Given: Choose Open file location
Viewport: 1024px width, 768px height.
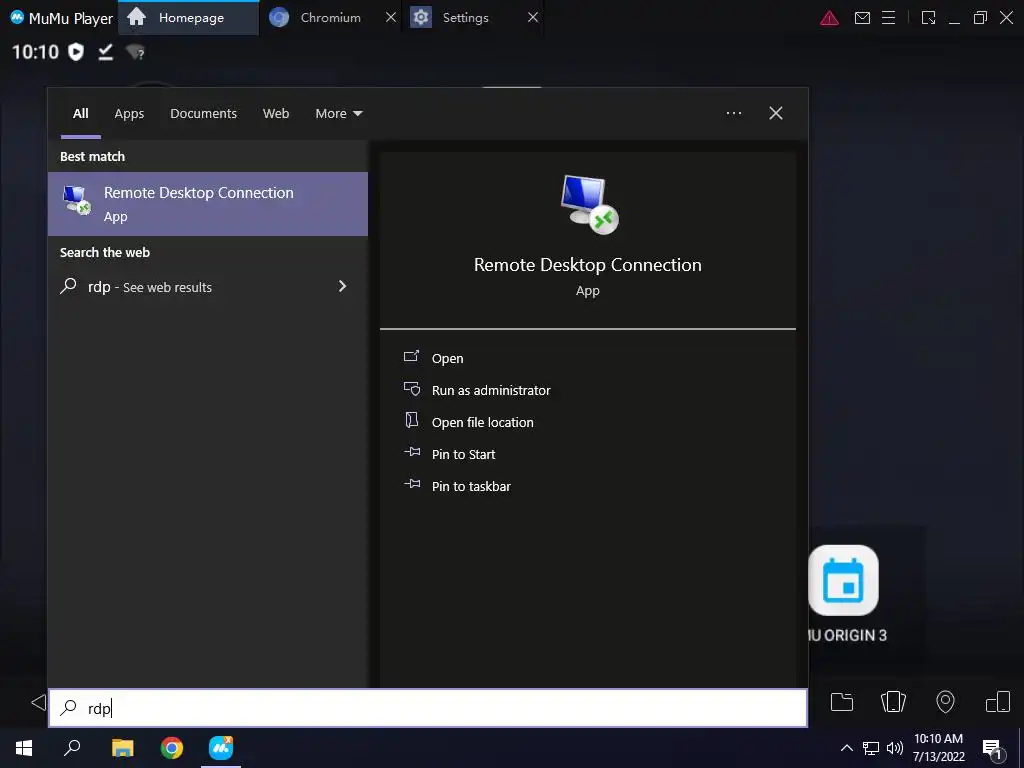Looking at the screenshot, I should click(483, 422).
